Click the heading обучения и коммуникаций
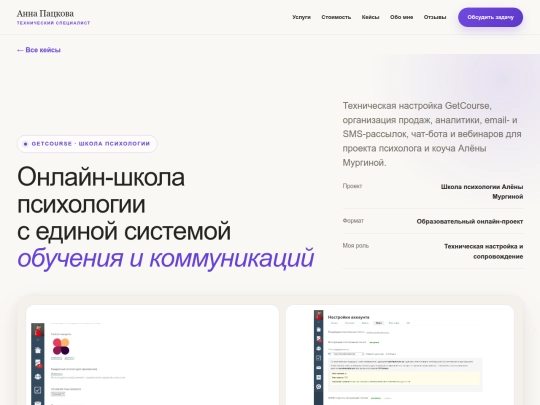This screenshot has width=540, height=405. [166, 258]
